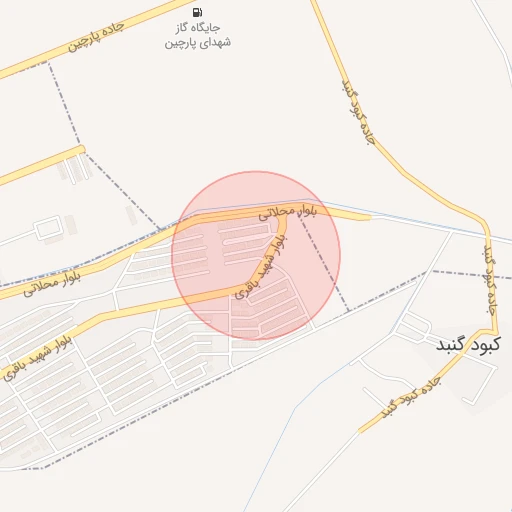Click the کبود گنبد village name
The height and width of the screenshot is (512, 512).
pos(468,345)
